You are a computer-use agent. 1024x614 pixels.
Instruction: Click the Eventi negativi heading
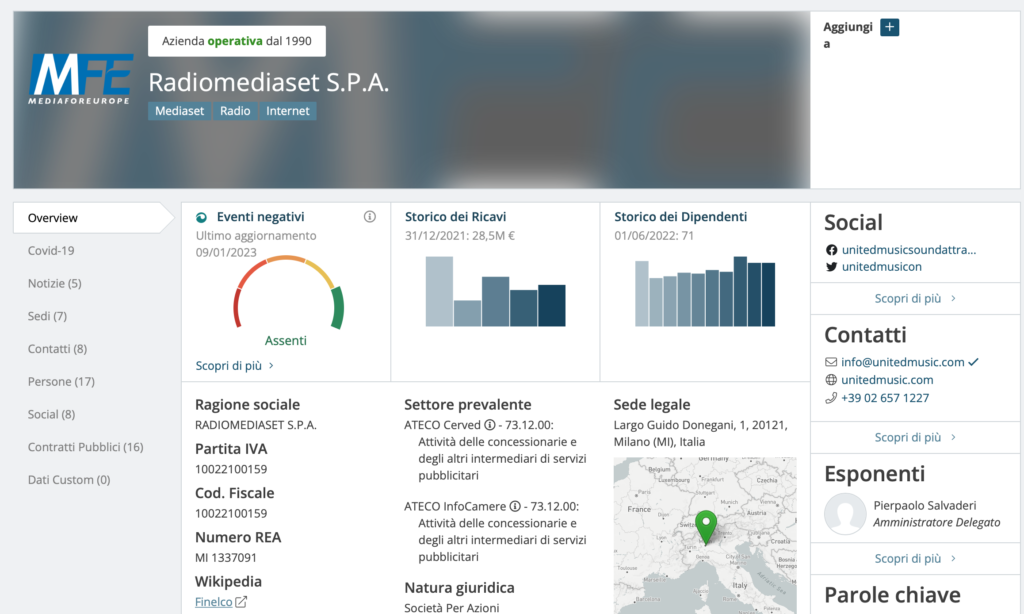(261, 217)
